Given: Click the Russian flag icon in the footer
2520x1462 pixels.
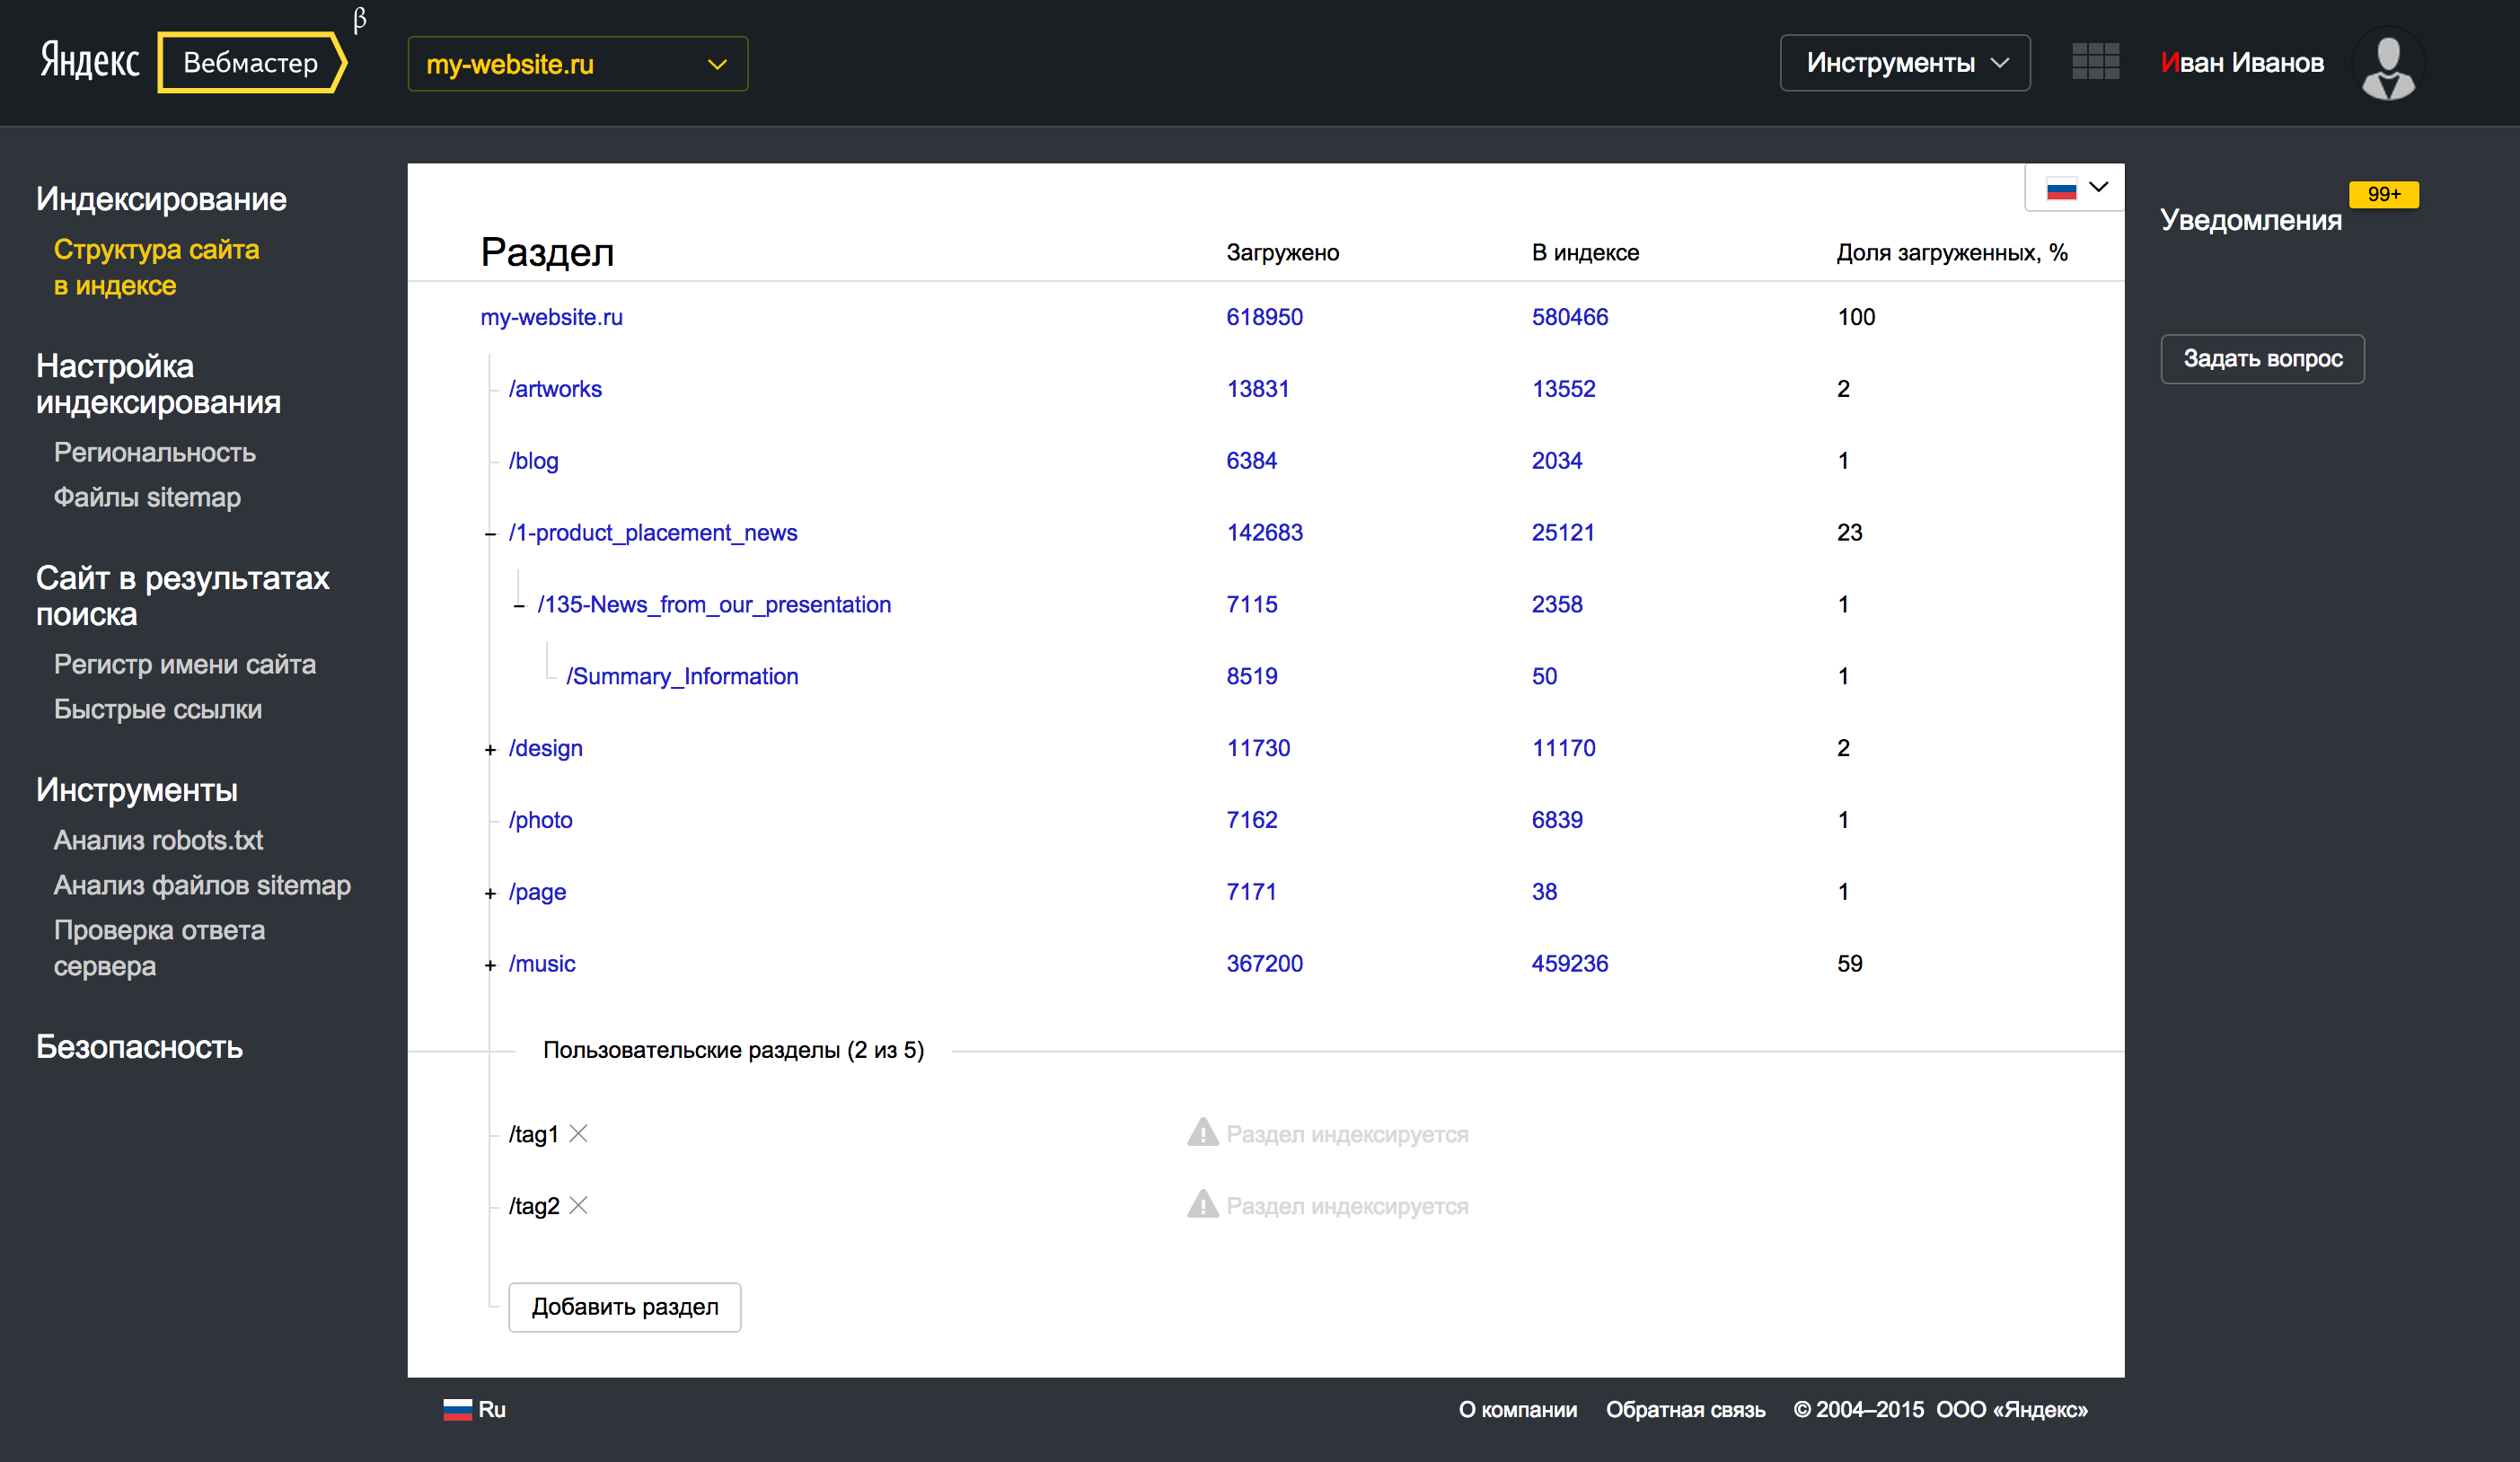Looking at the screenshot, I should [x=457, y=1409].
